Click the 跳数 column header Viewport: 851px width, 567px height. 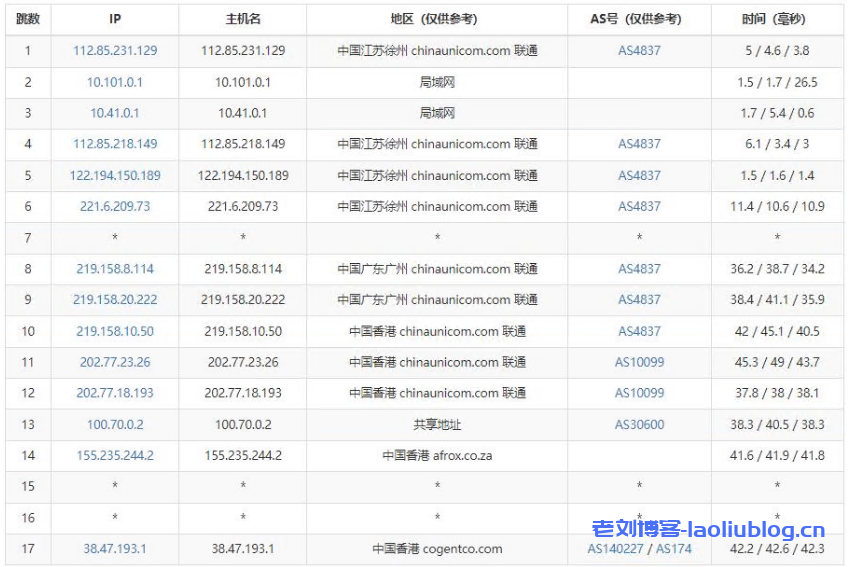pyautogui.click(x=28, y=19)
